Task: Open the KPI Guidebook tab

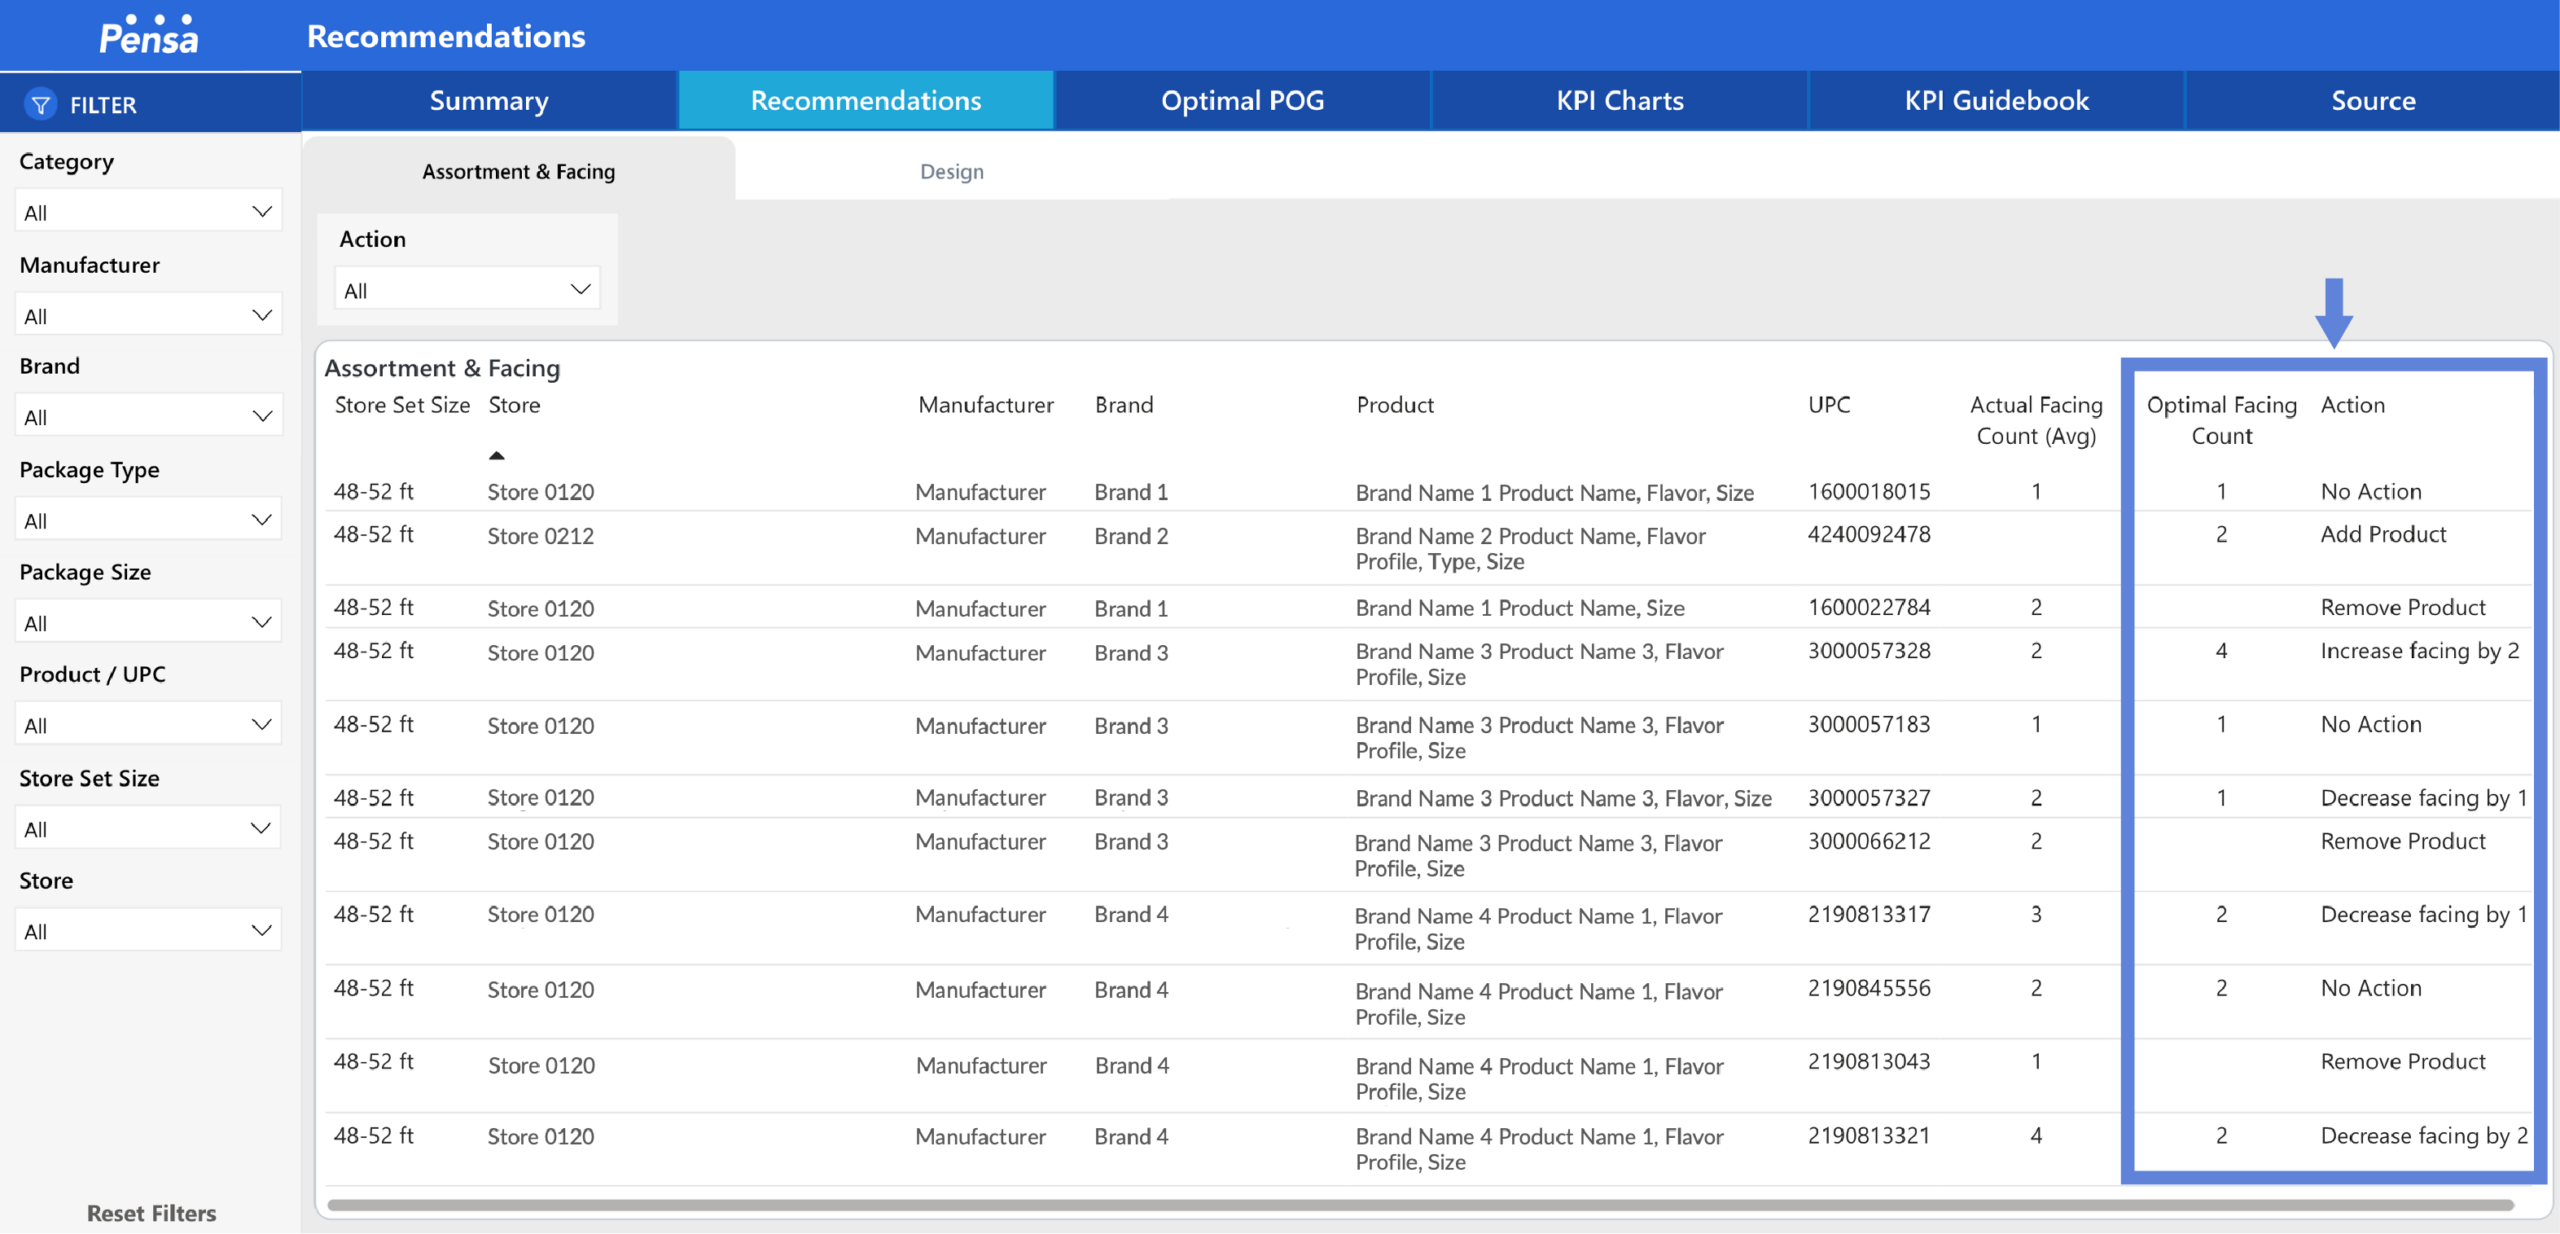Action: pyautogui.click(x=1996, y=101)
